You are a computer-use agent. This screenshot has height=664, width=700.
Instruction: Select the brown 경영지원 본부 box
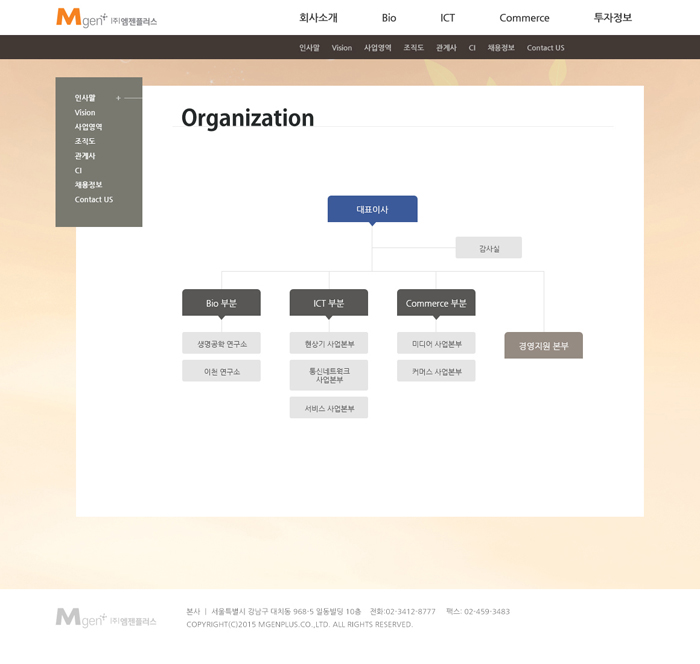(x=543, y=346)
